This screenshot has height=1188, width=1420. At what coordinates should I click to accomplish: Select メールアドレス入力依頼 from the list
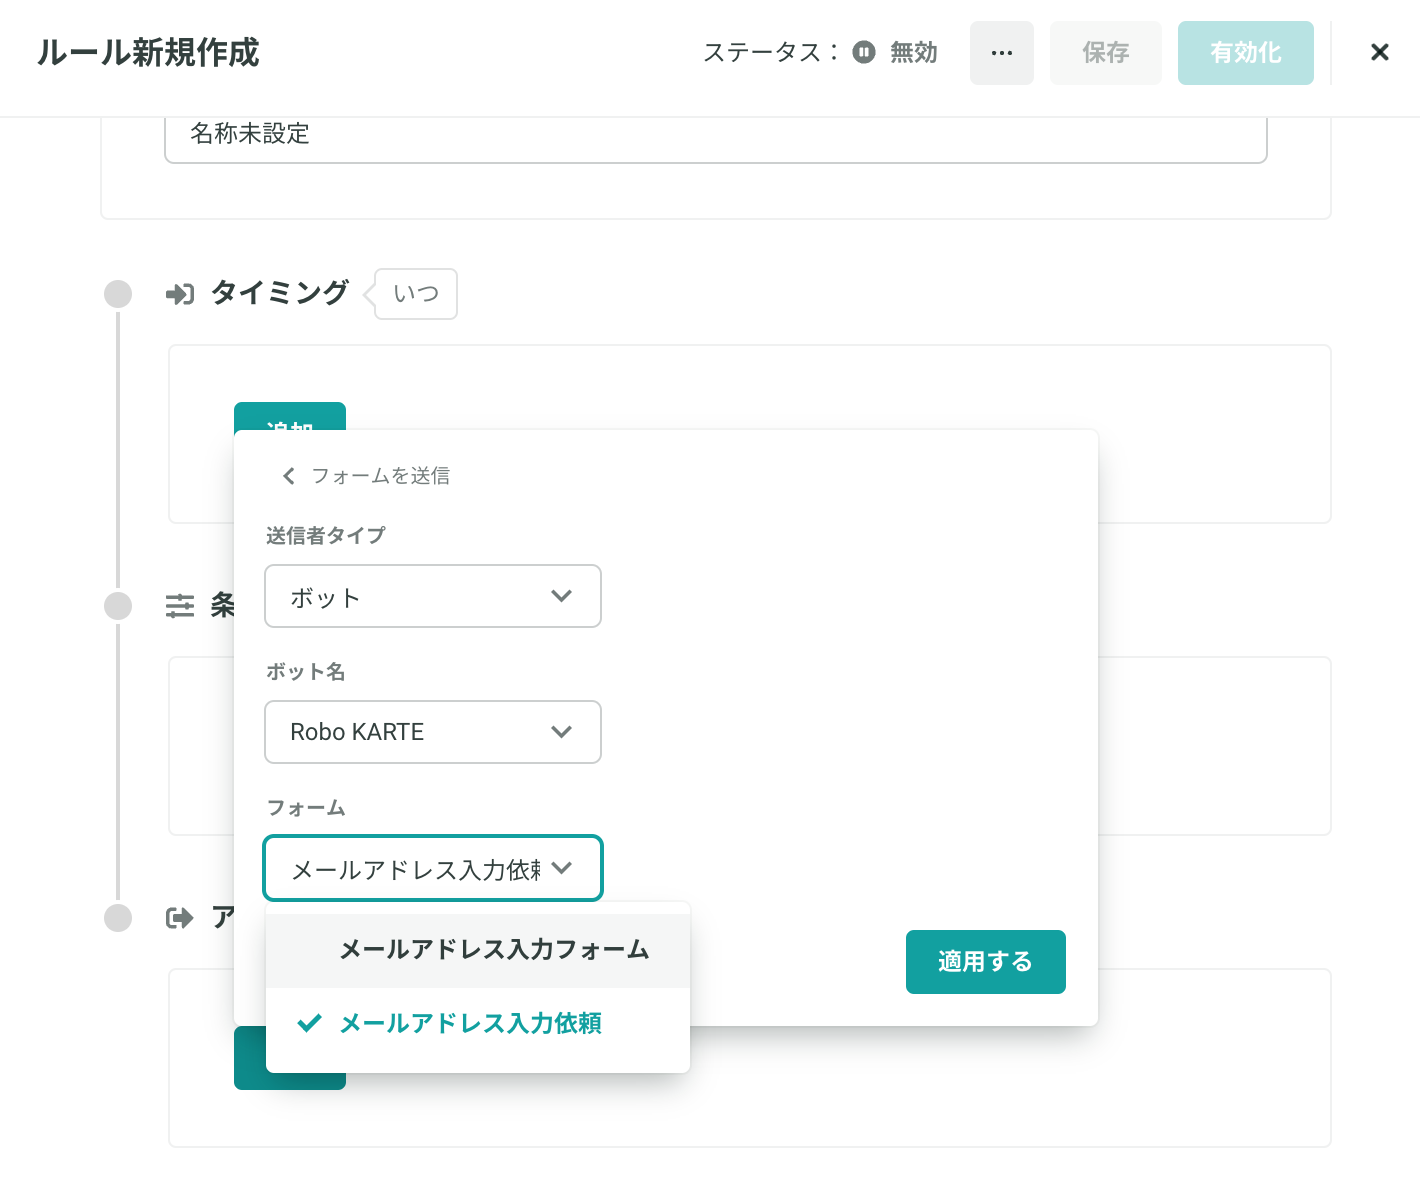pos(478,1023)
